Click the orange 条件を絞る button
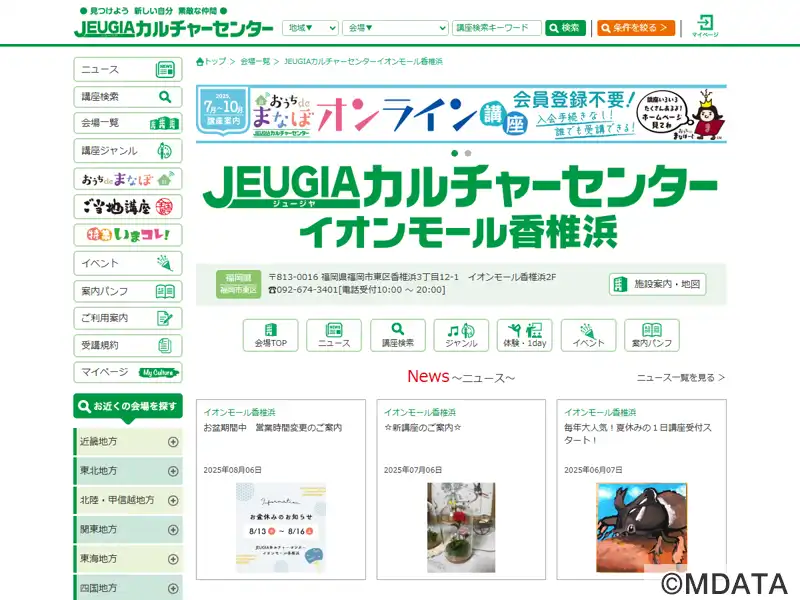 636,28
